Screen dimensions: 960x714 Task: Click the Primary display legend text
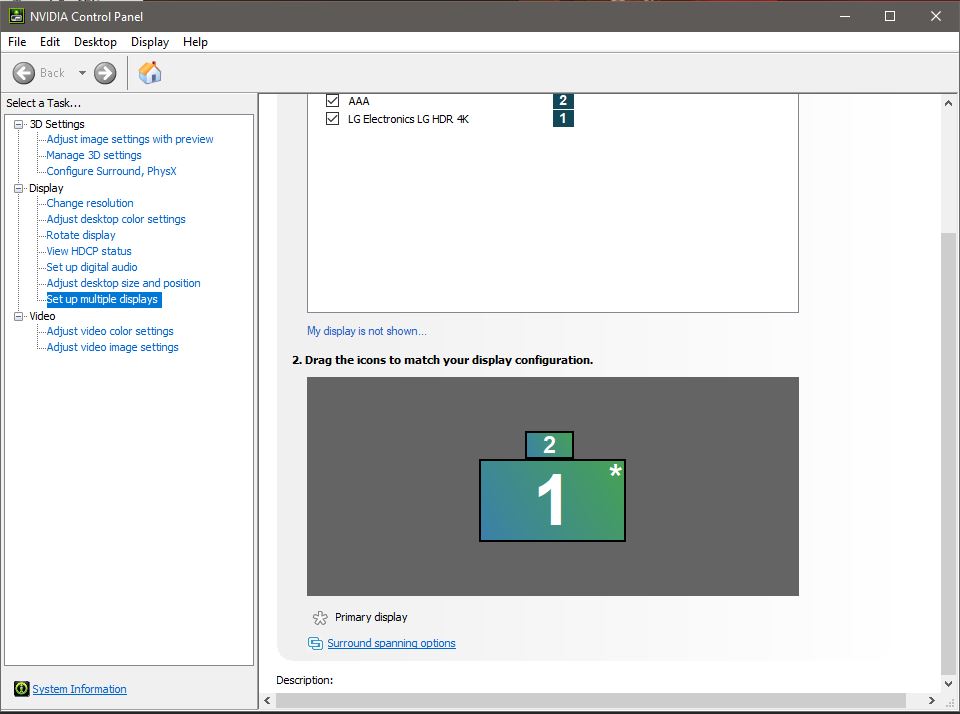tap(371, 617)
